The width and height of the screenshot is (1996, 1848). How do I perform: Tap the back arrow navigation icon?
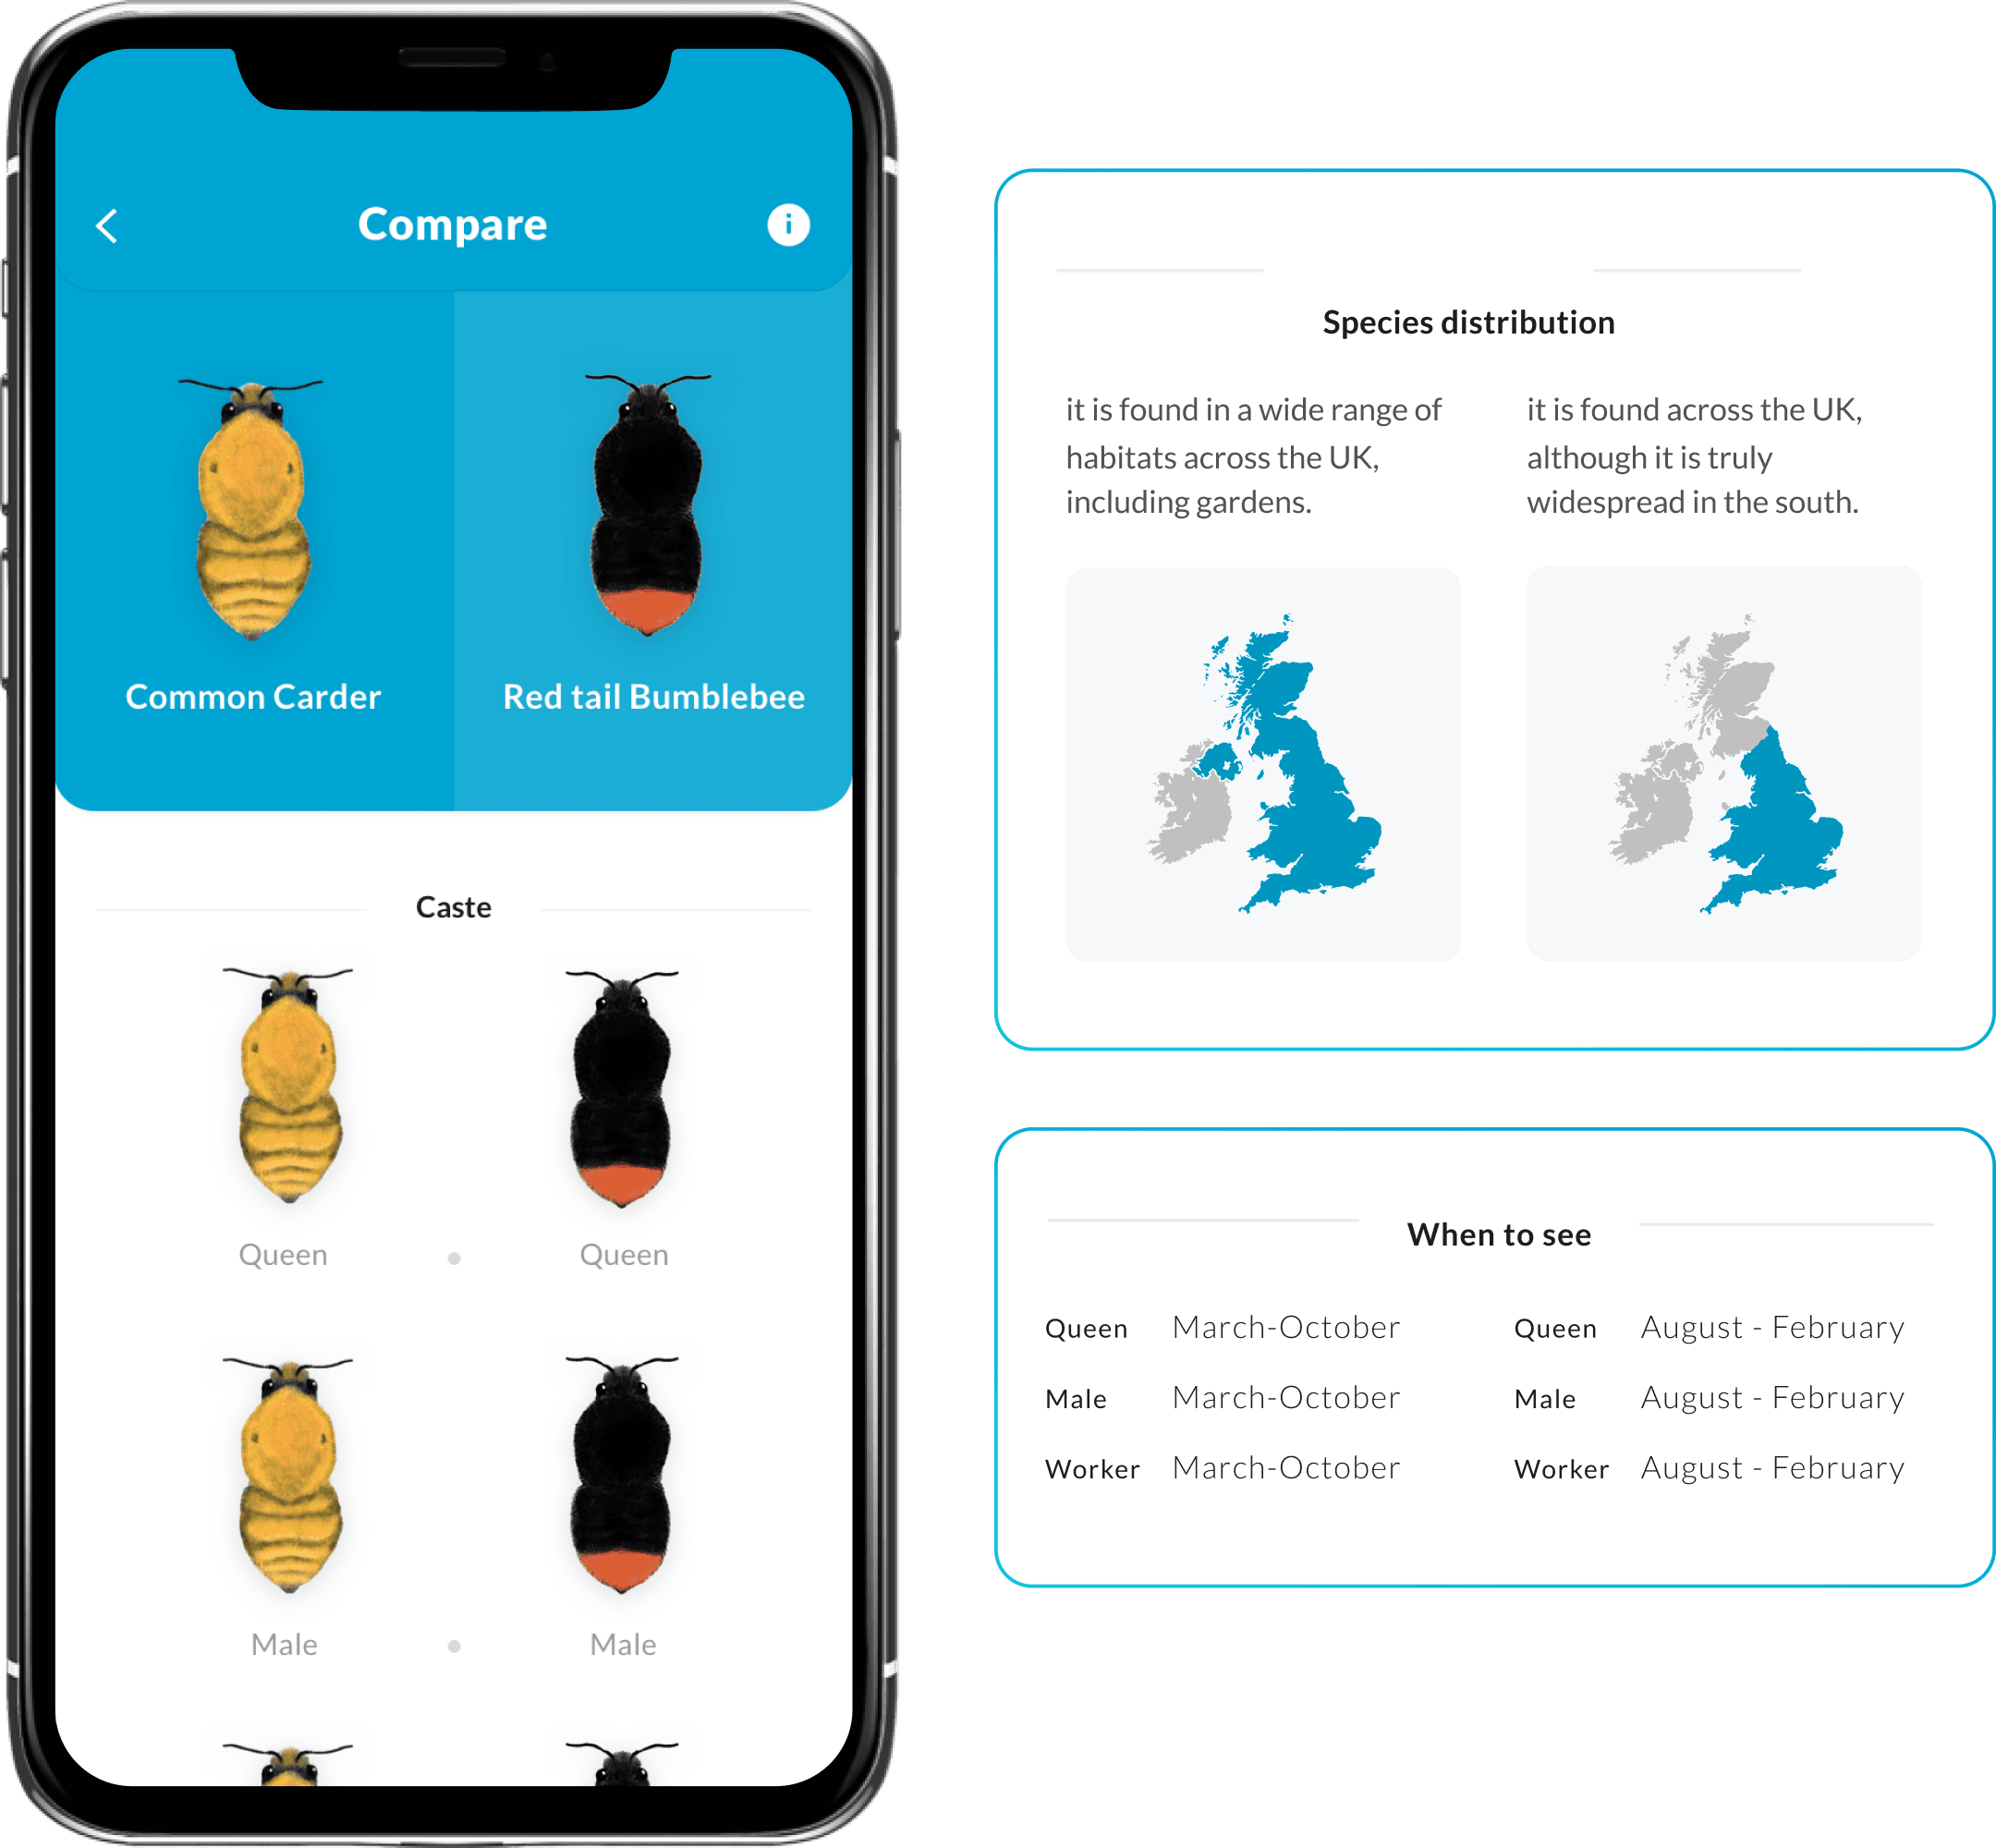click(140, 226)
